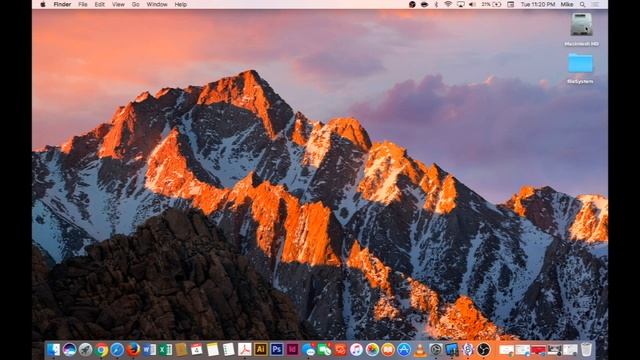Open the AirPlay display menu
This screenshot has height=360, width=640.
(x=461, y=4)
